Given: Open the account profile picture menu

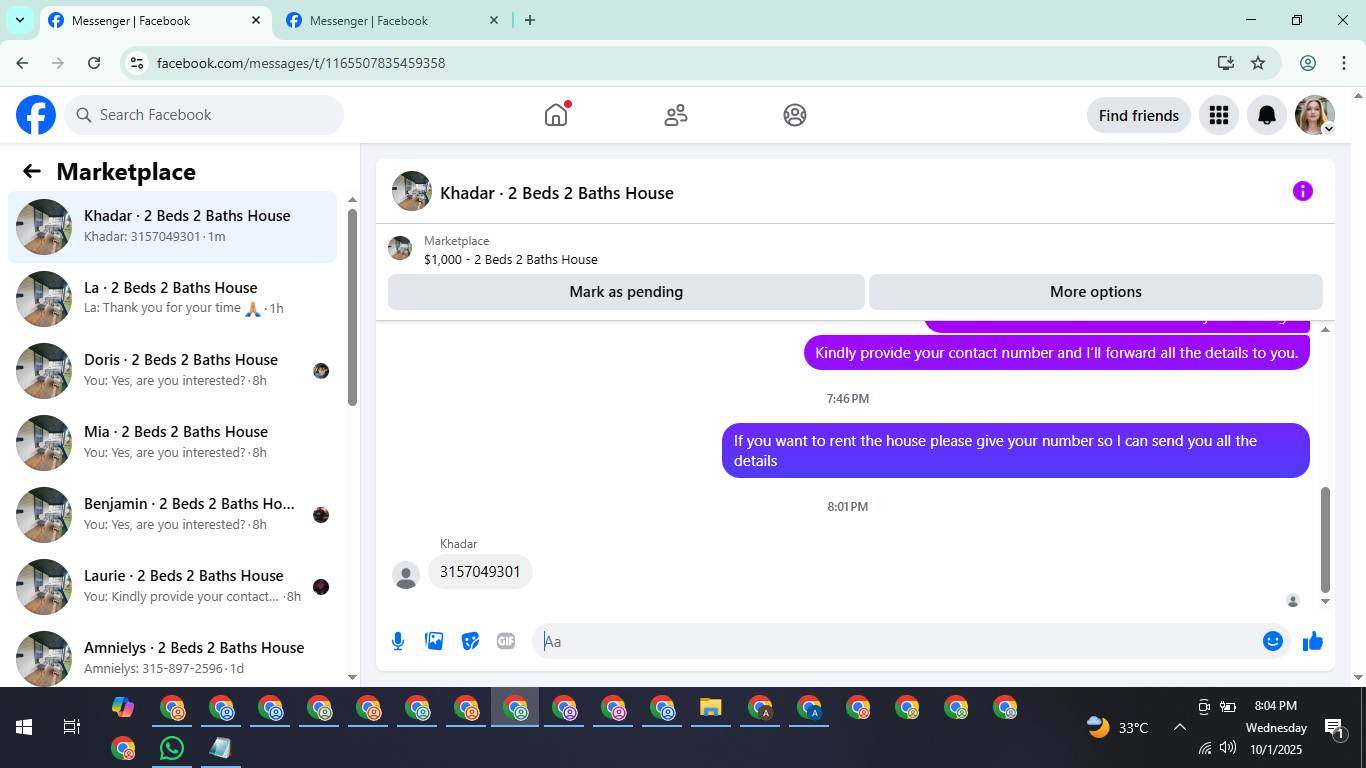Looking at the screenshot, I should 1315,115.
